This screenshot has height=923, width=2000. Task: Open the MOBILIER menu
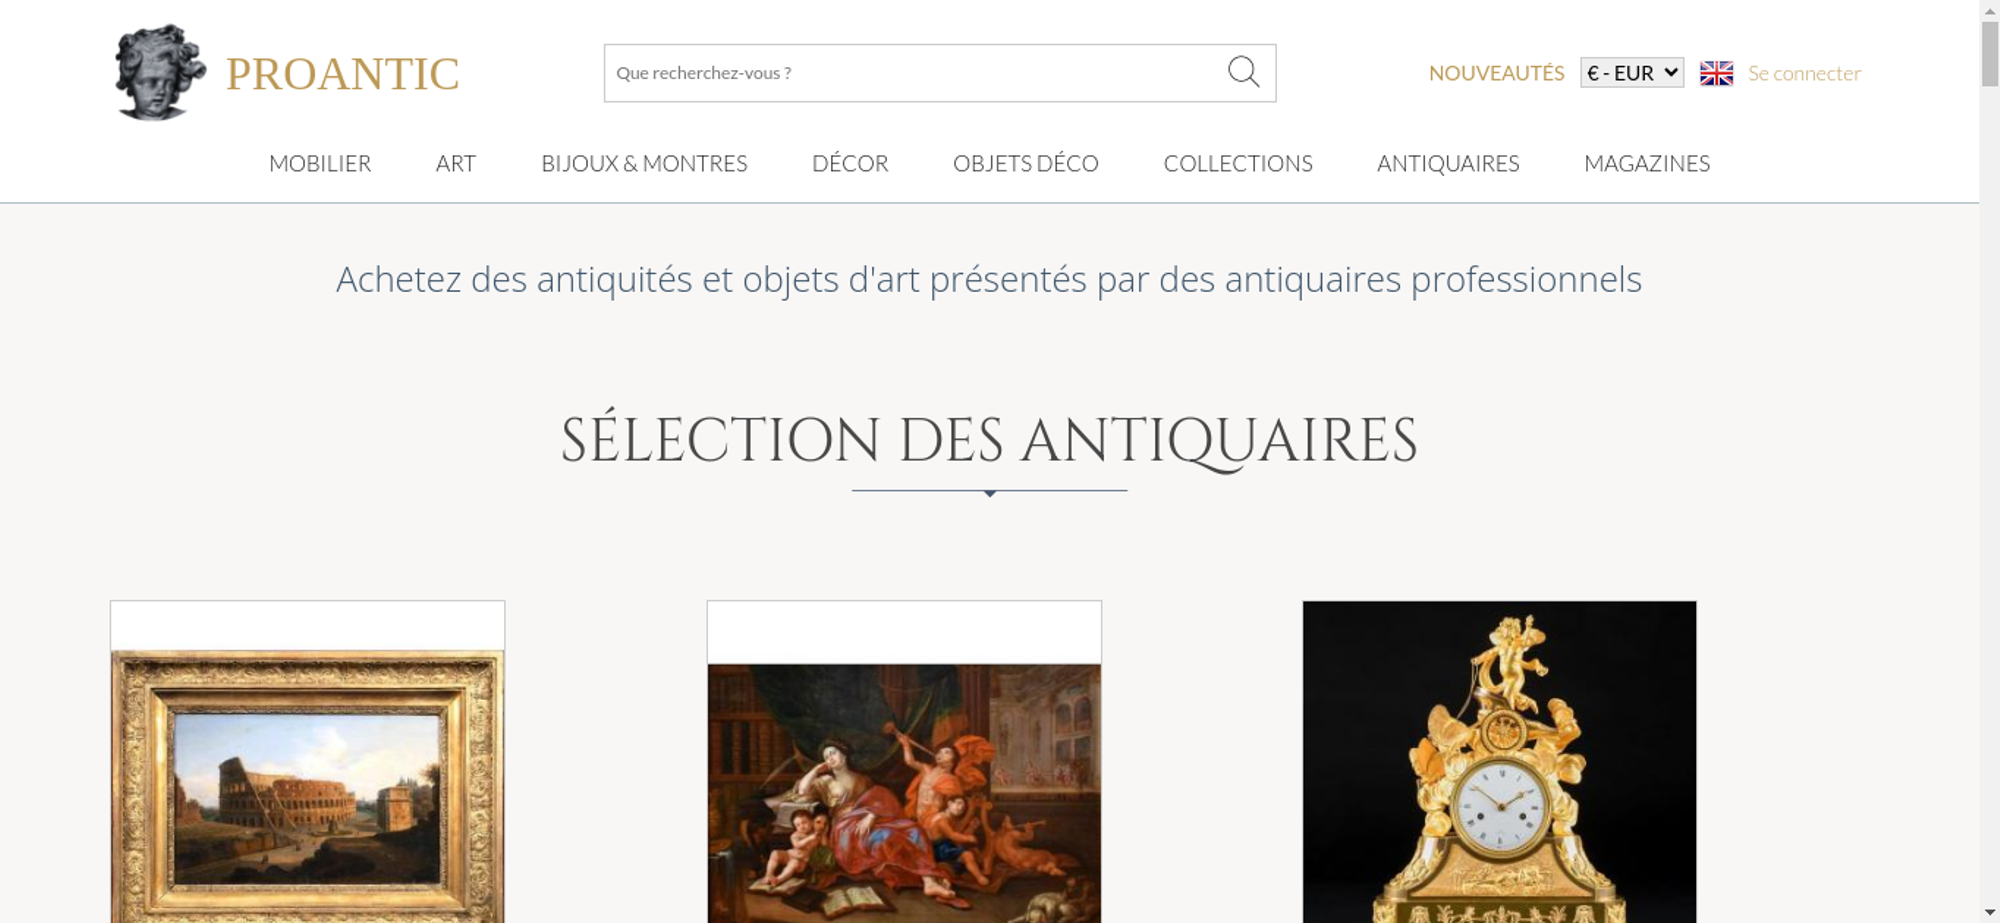[320, 163]
